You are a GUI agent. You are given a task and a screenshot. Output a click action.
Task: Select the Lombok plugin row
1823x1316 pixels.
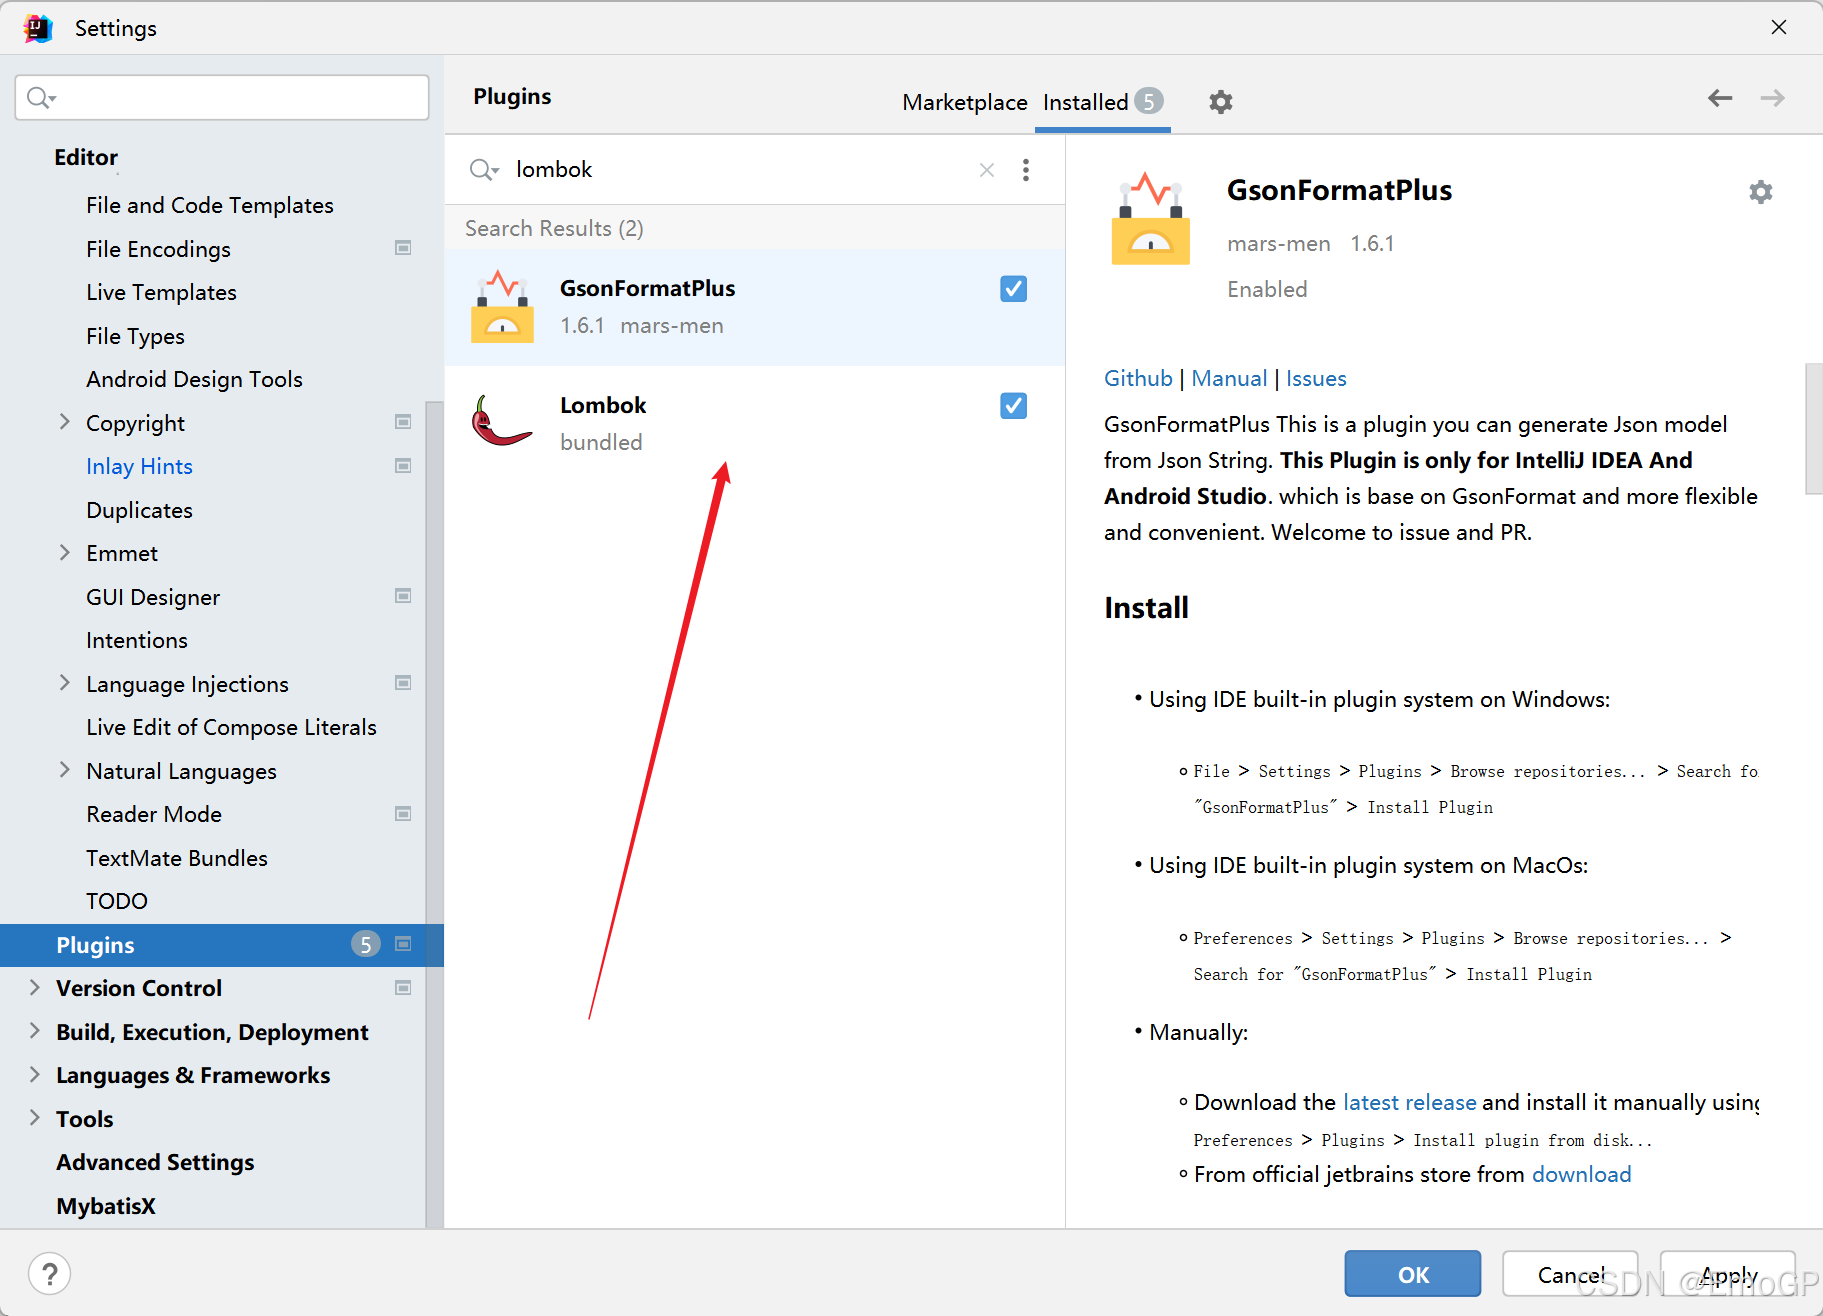754,423
